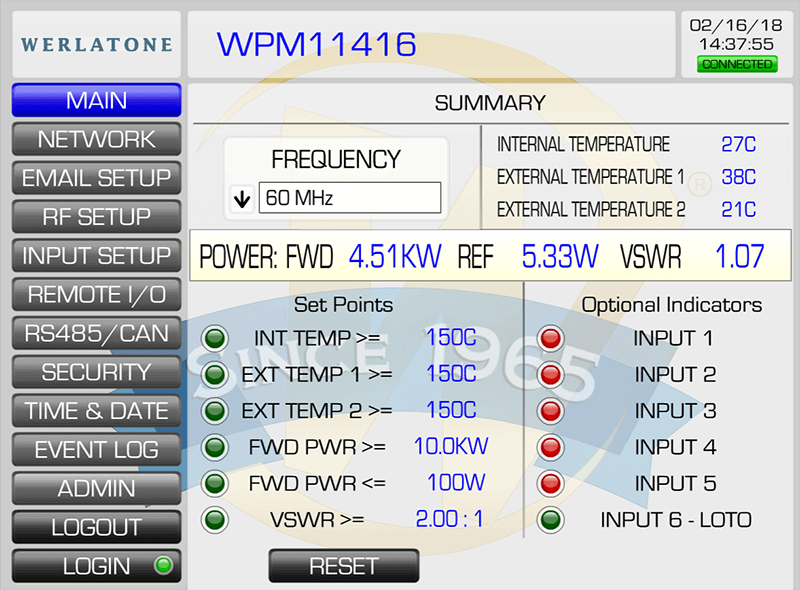Click the INPUT 6 - LOTO label
This screenshot has width=800, height=590.
click(676, 520)
